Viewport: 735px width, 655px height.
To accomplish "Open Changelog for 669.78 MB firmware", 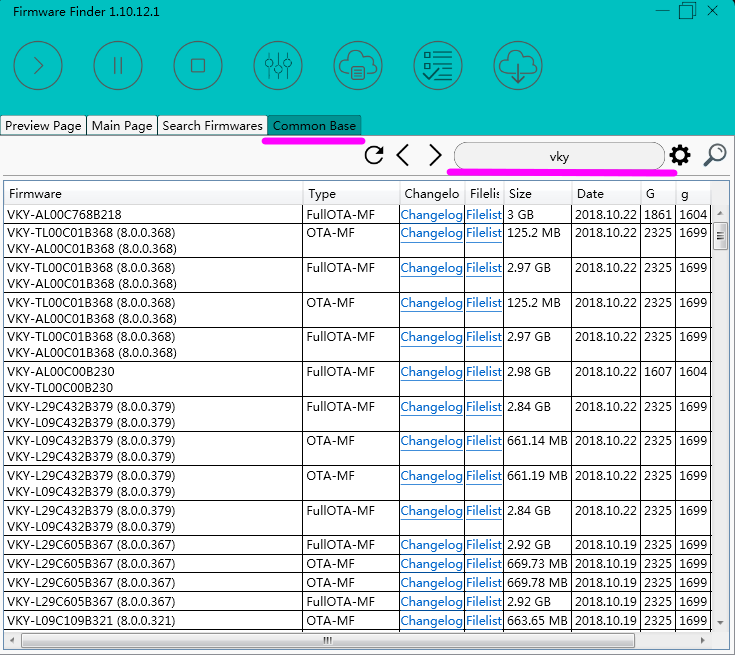I will coord(431,582).
